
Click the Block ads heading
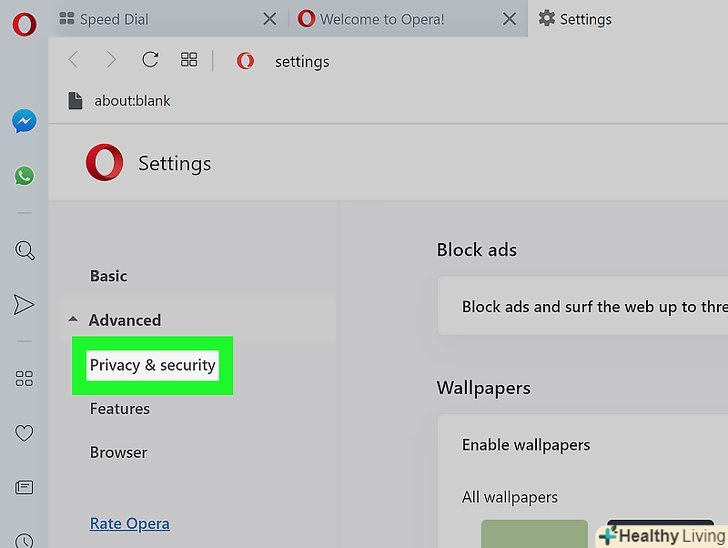[476, 250]
